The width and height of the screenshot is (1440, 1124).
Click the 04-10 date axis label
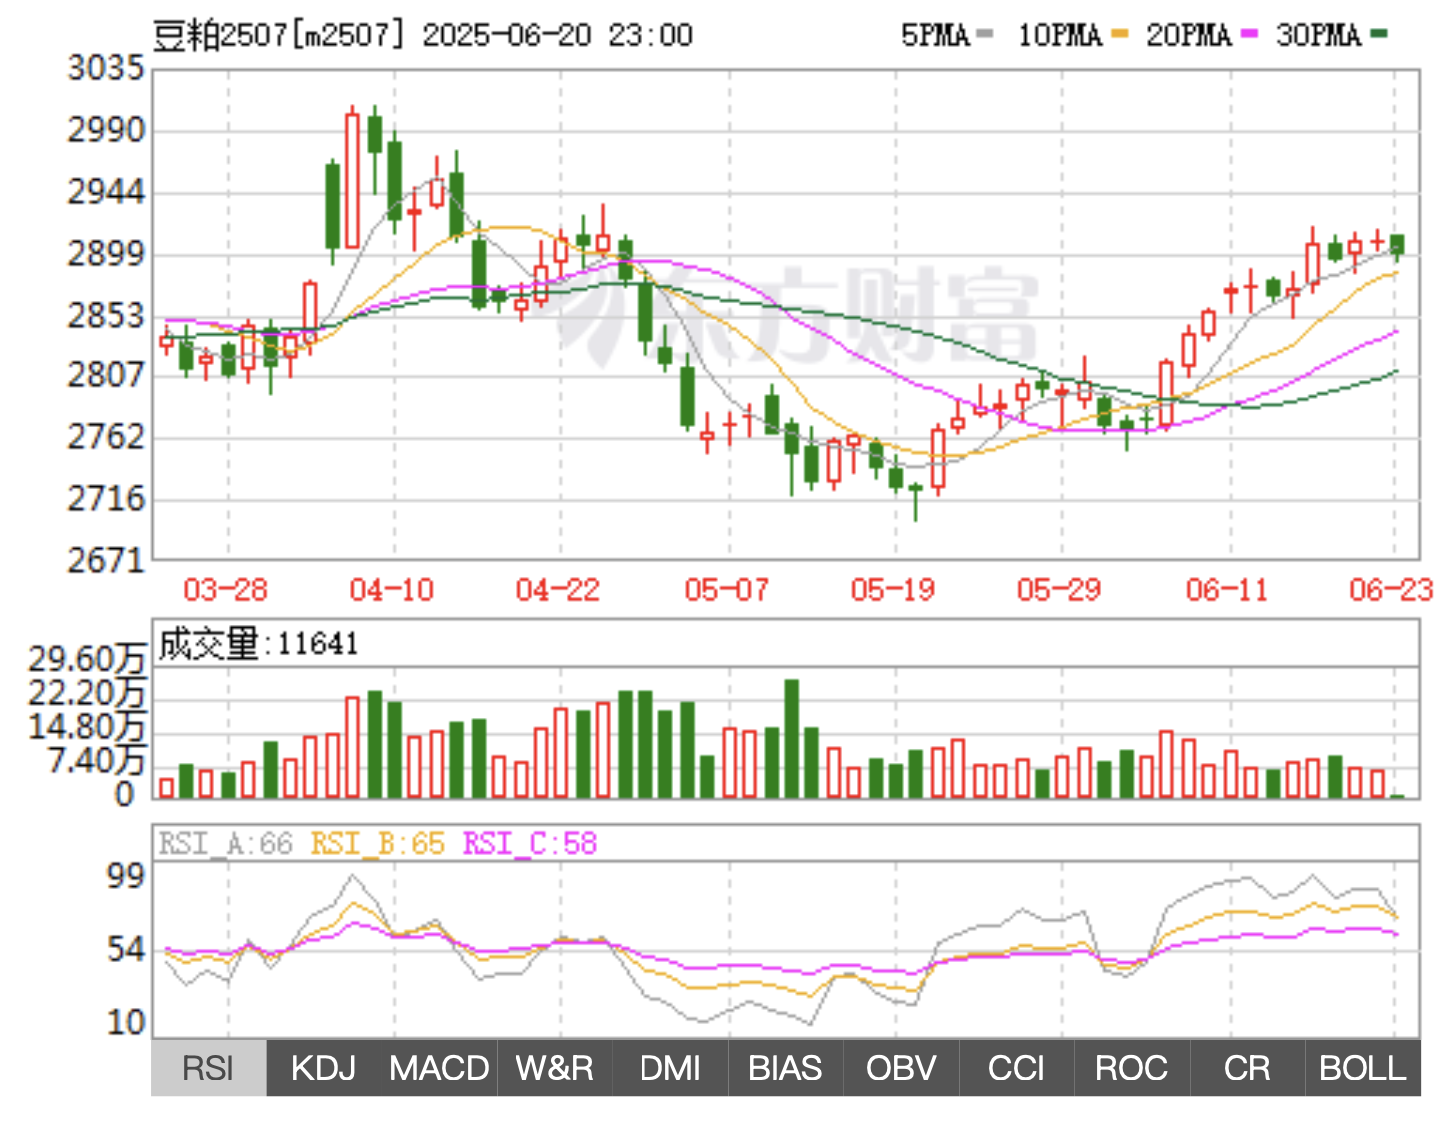coord(392,590)
